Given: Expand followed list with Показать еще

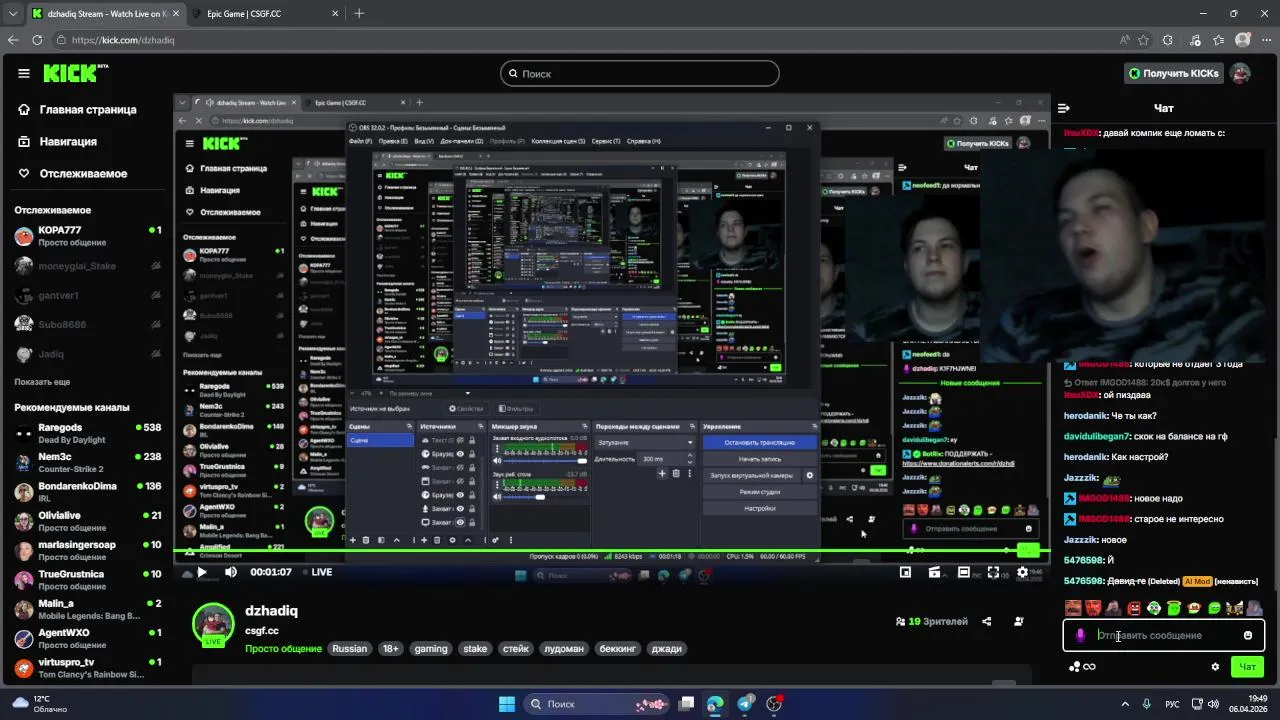Looking at the screenshot, I should tap(42, 382).
